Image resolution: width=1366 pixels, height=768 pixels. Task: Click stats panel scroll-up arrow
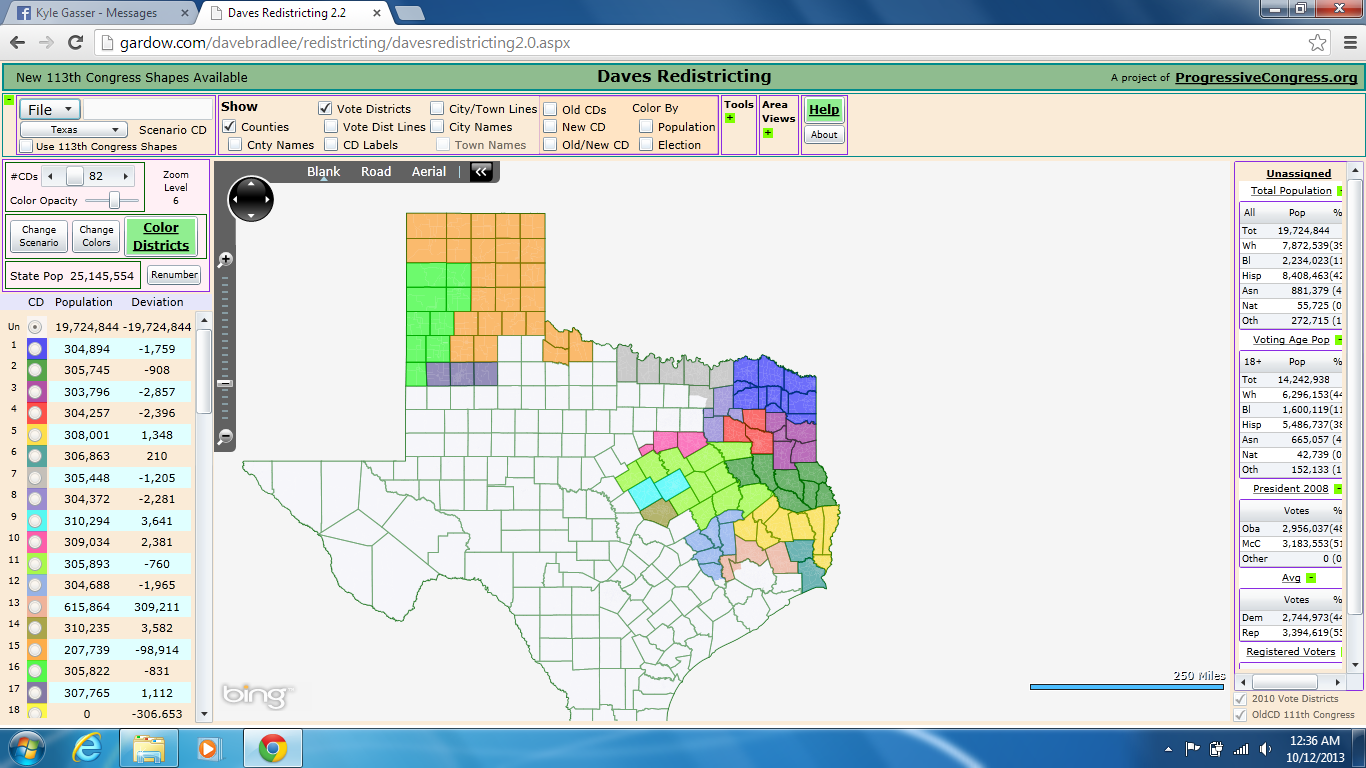[x=1355, y=170]
